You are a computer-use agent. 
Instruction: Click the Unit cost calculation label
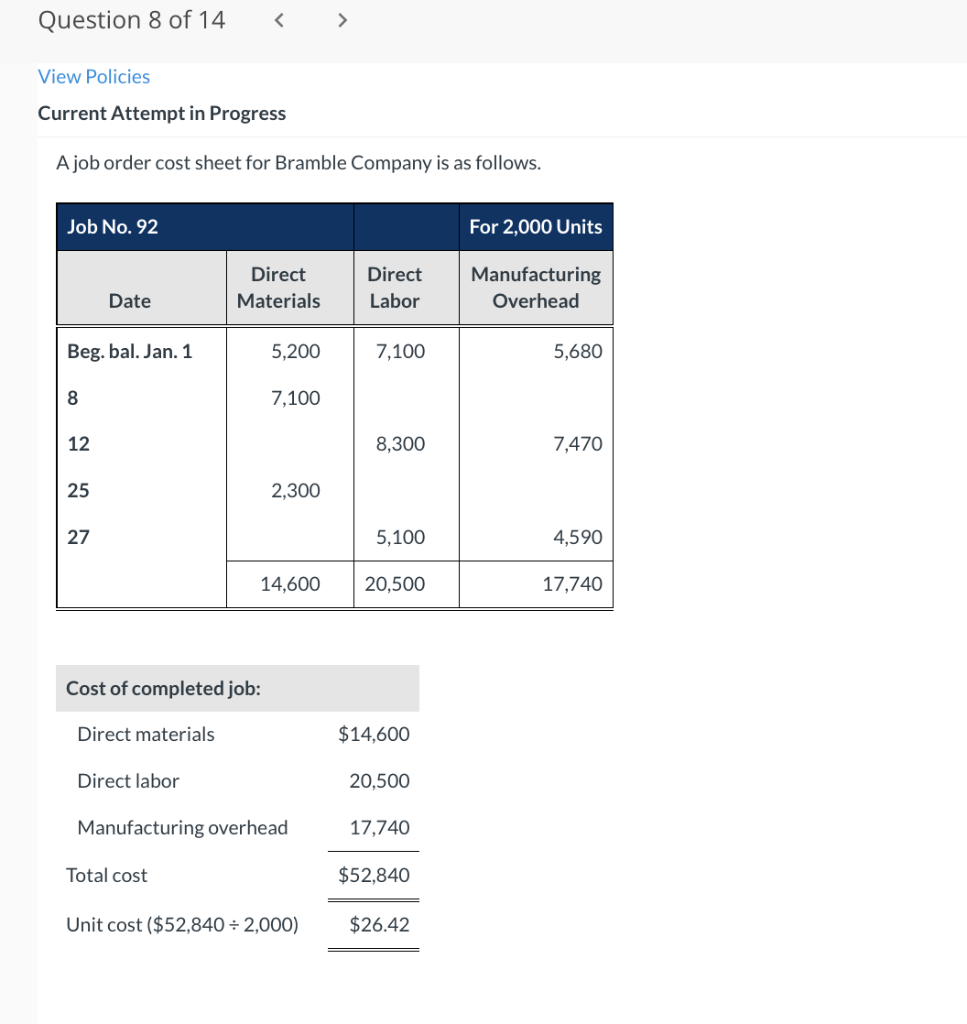182,924
